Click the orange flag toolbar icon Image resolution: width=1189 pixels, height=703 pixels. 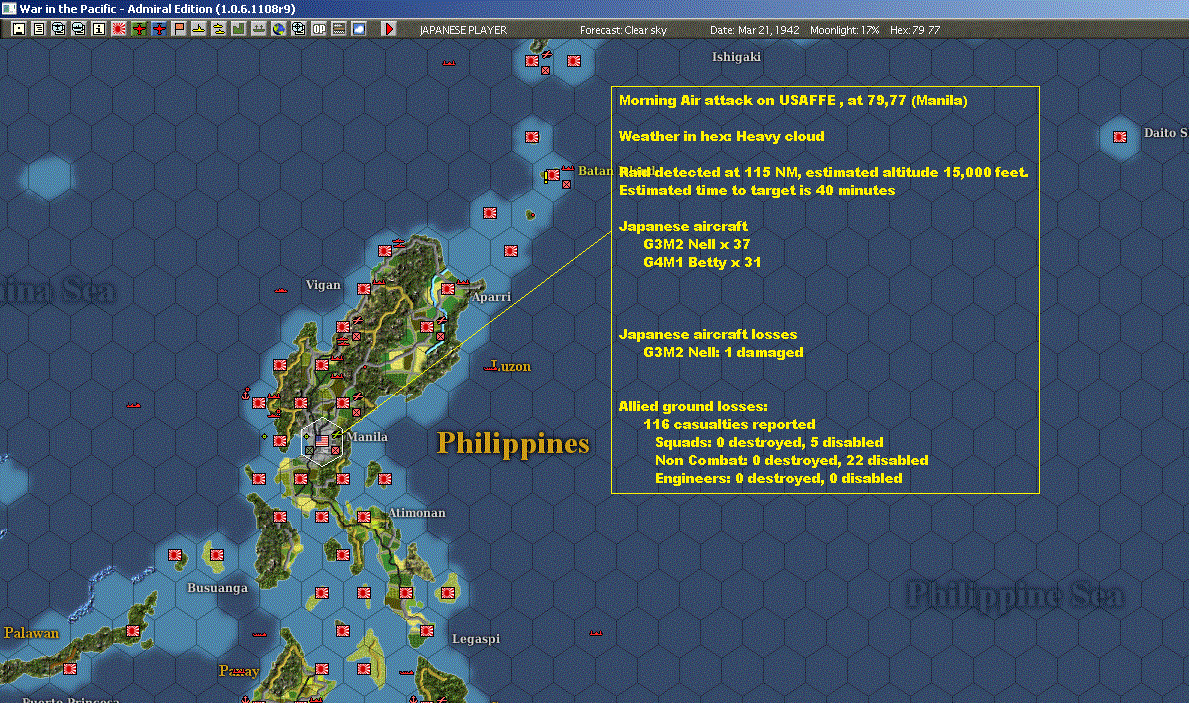click(x=179, y=29)
